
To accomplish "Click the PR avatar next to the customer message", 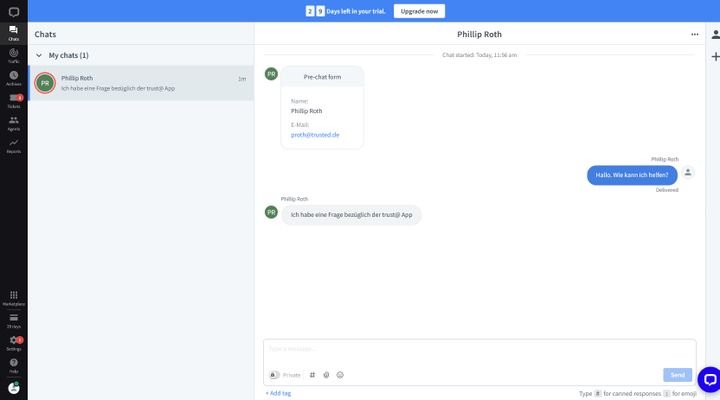I will (x=271, y=212).
